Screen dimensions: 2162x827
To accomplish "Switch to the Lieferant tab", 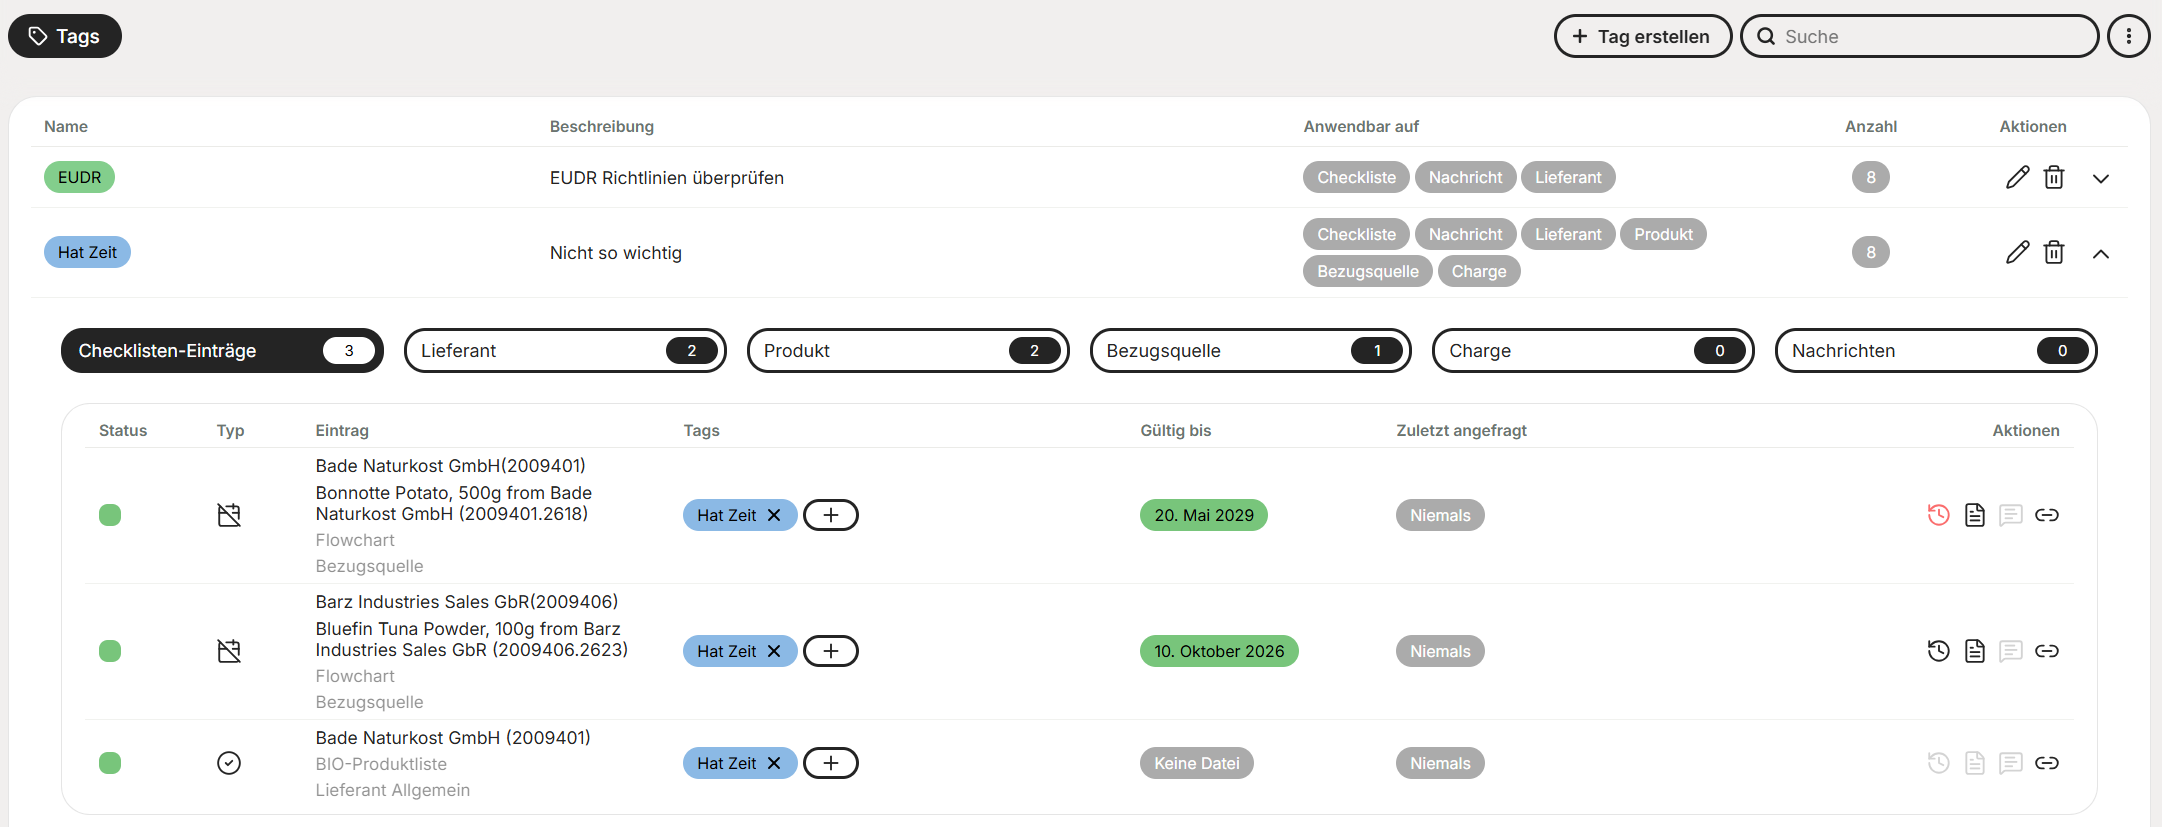I will pos(565,351).
